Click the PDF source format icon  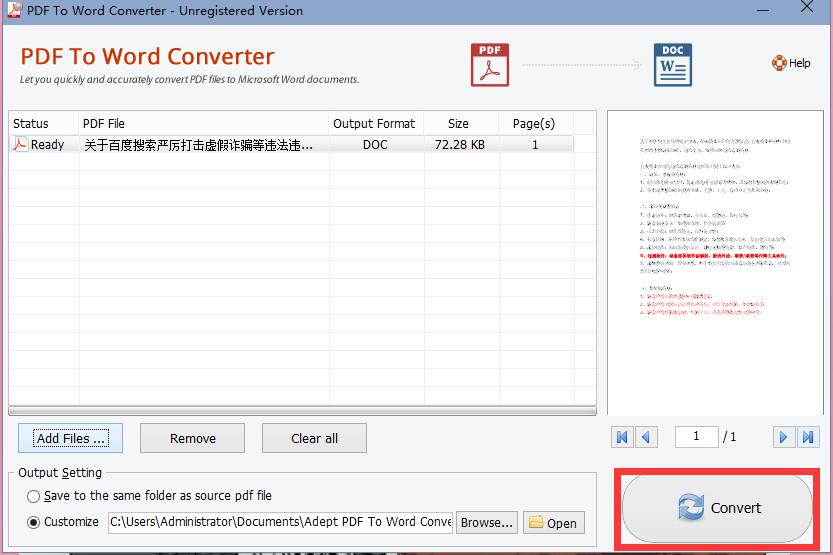[490, 65]
